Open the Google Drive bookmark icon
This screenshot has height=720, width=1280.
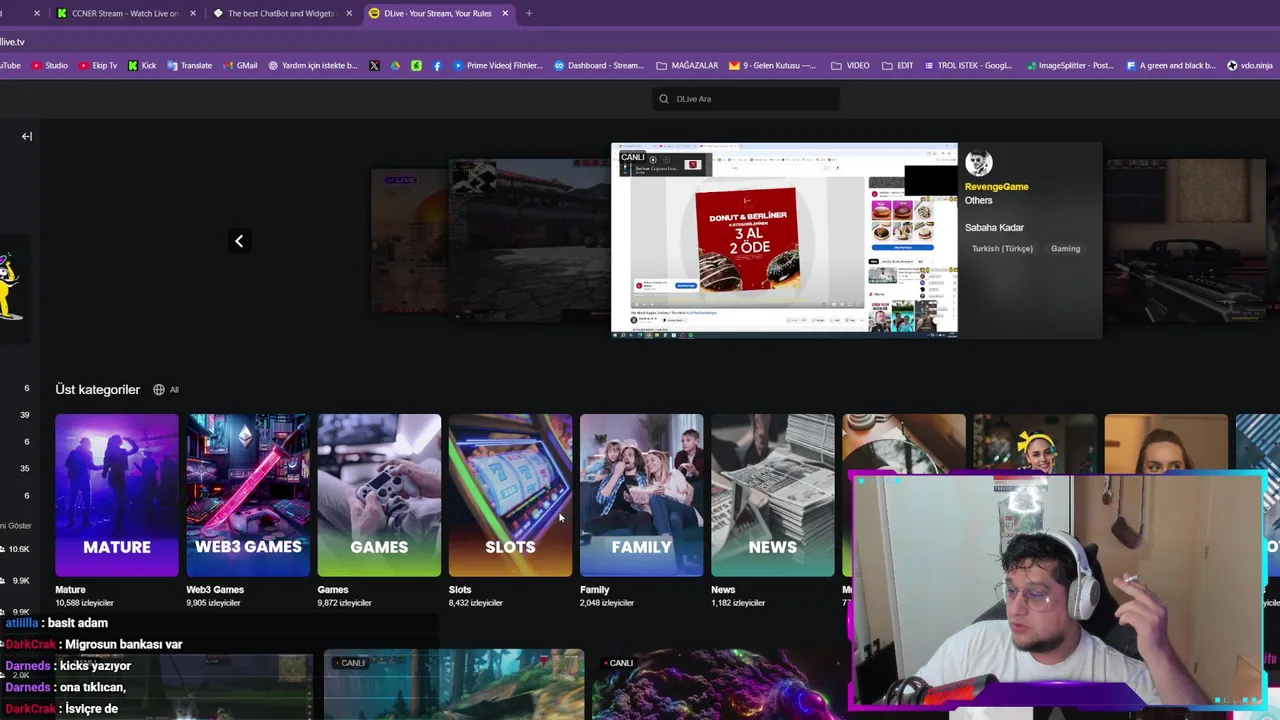coord(395,65)
